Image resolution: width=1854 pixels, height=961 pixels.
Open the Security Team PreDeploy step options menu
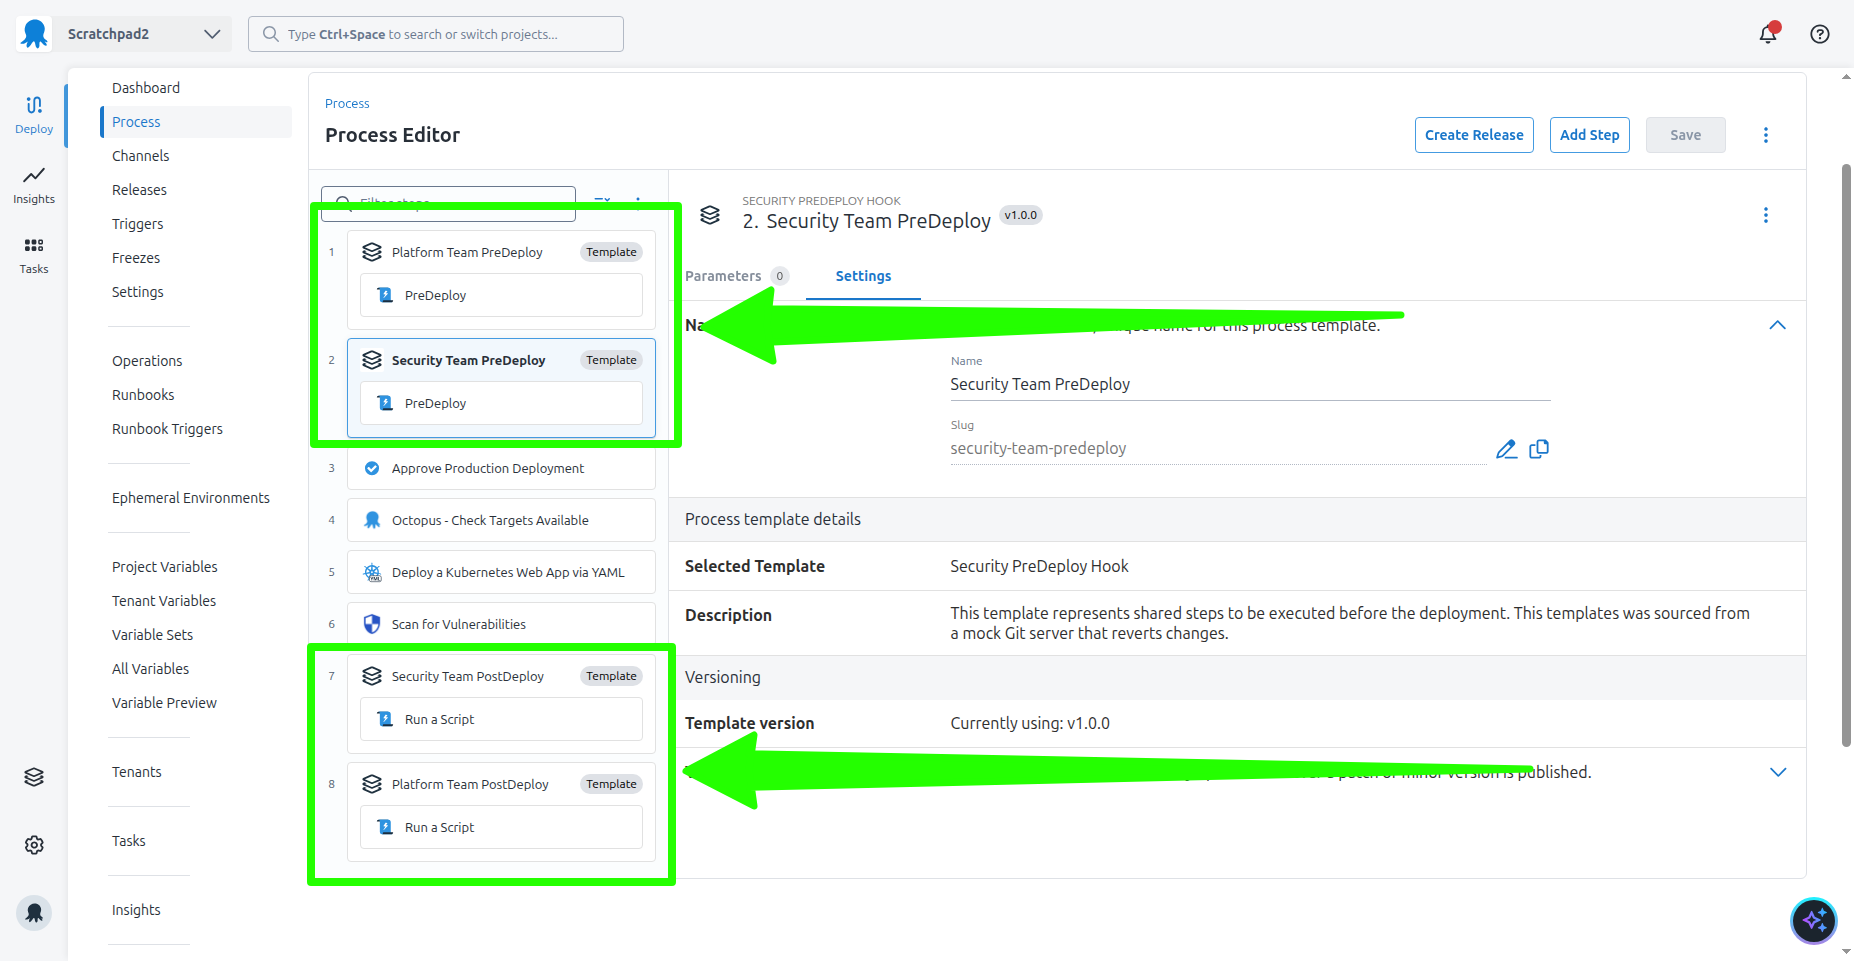coord(1766,215)
